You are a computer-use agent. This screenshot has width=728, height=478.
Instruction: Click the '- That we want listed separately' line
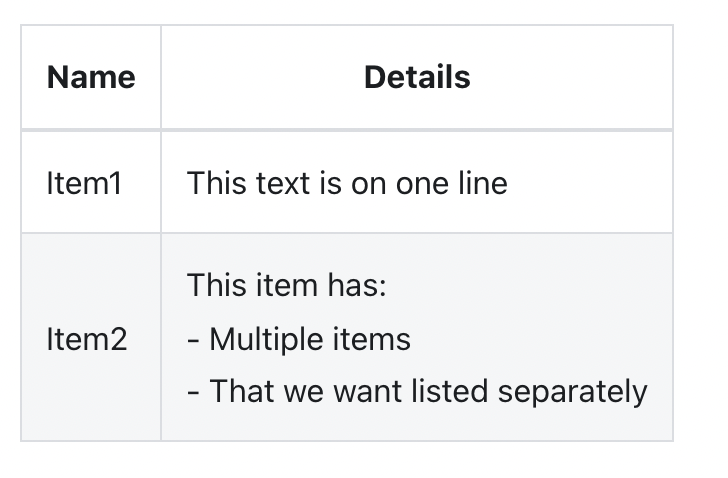(417, 392)
